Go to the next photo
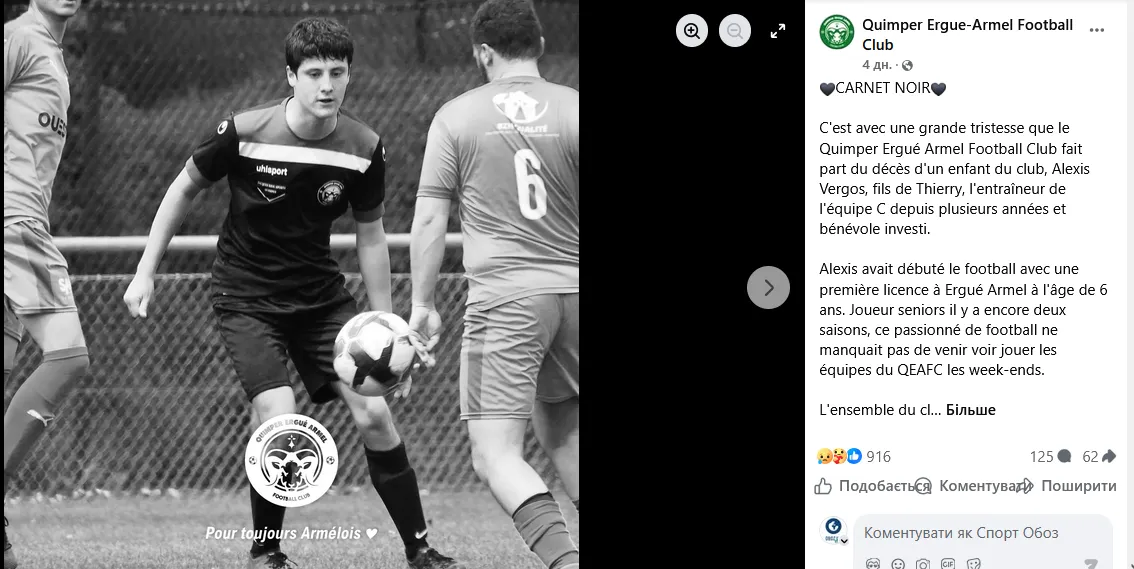1134x569 pixels. click(768, 288)
